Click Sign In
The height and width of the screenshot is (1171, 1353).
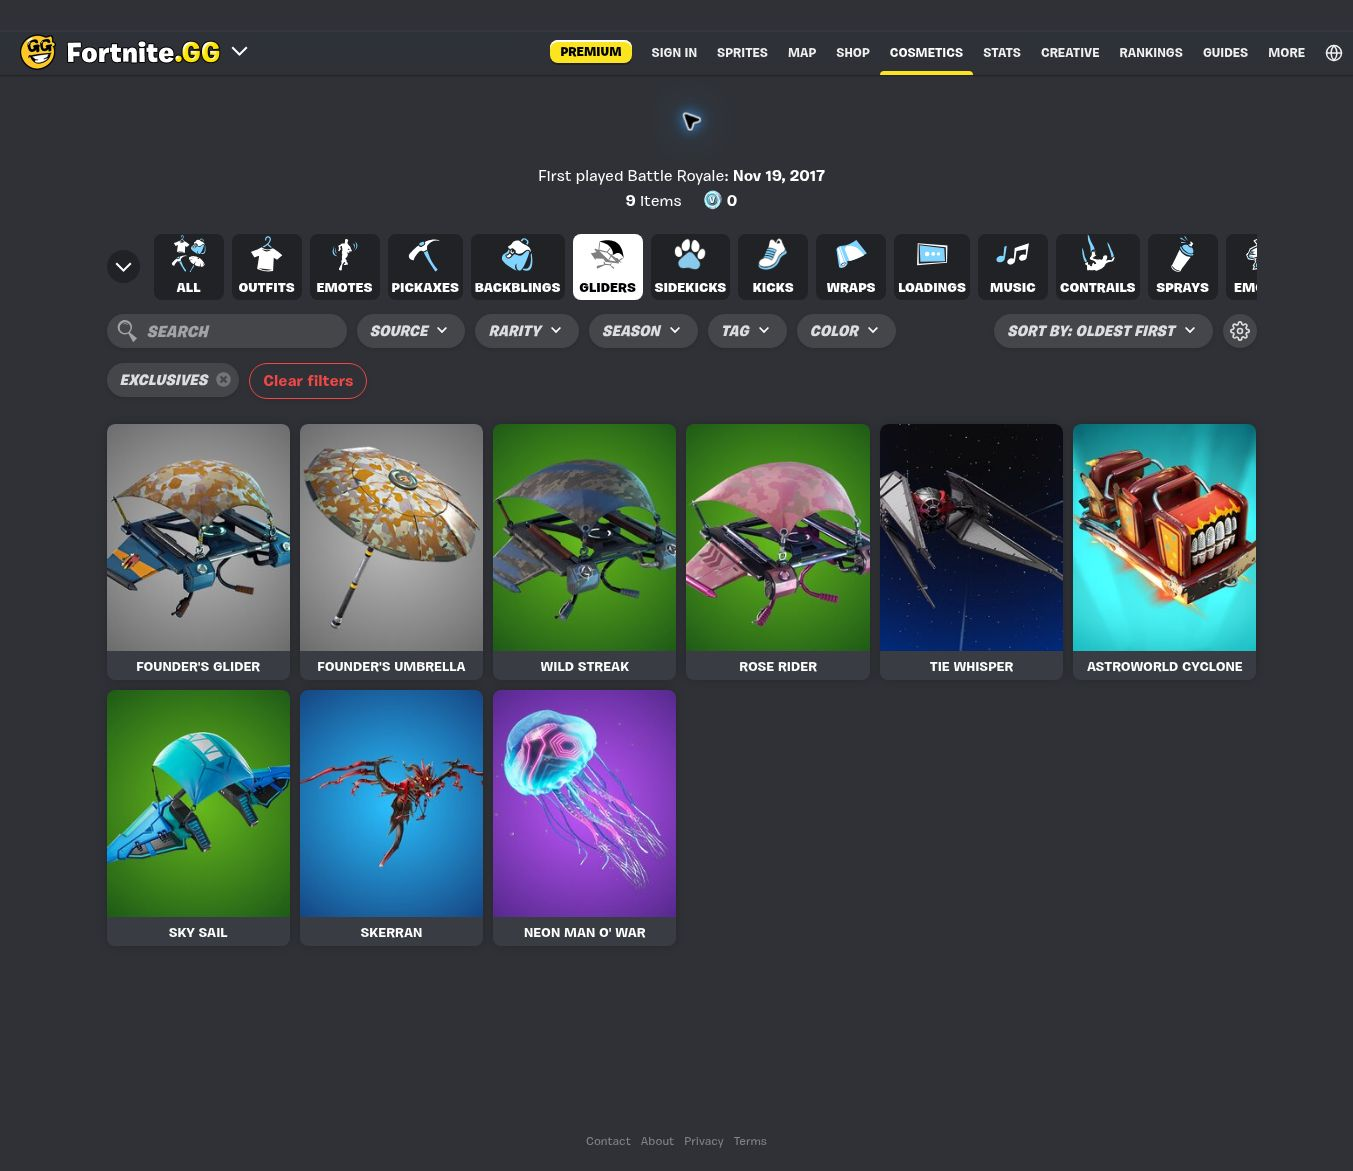pos(674,53)
